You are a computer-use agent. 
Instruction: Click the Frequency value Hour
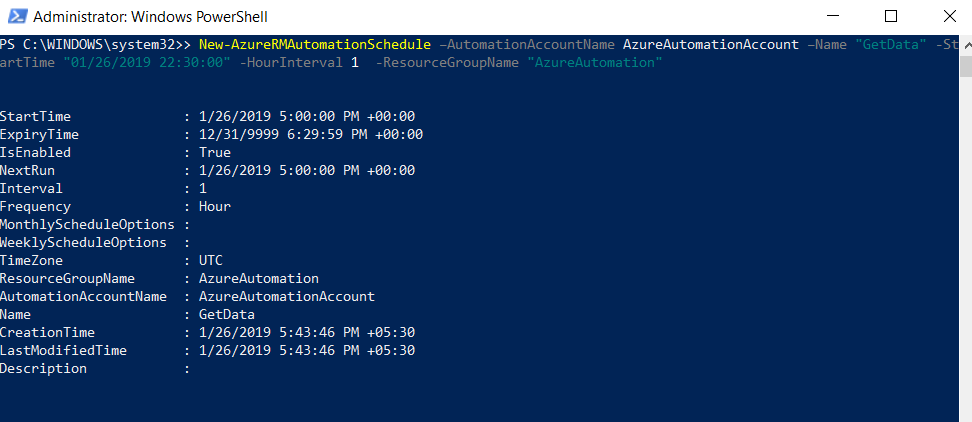click(x=214, y=206)
